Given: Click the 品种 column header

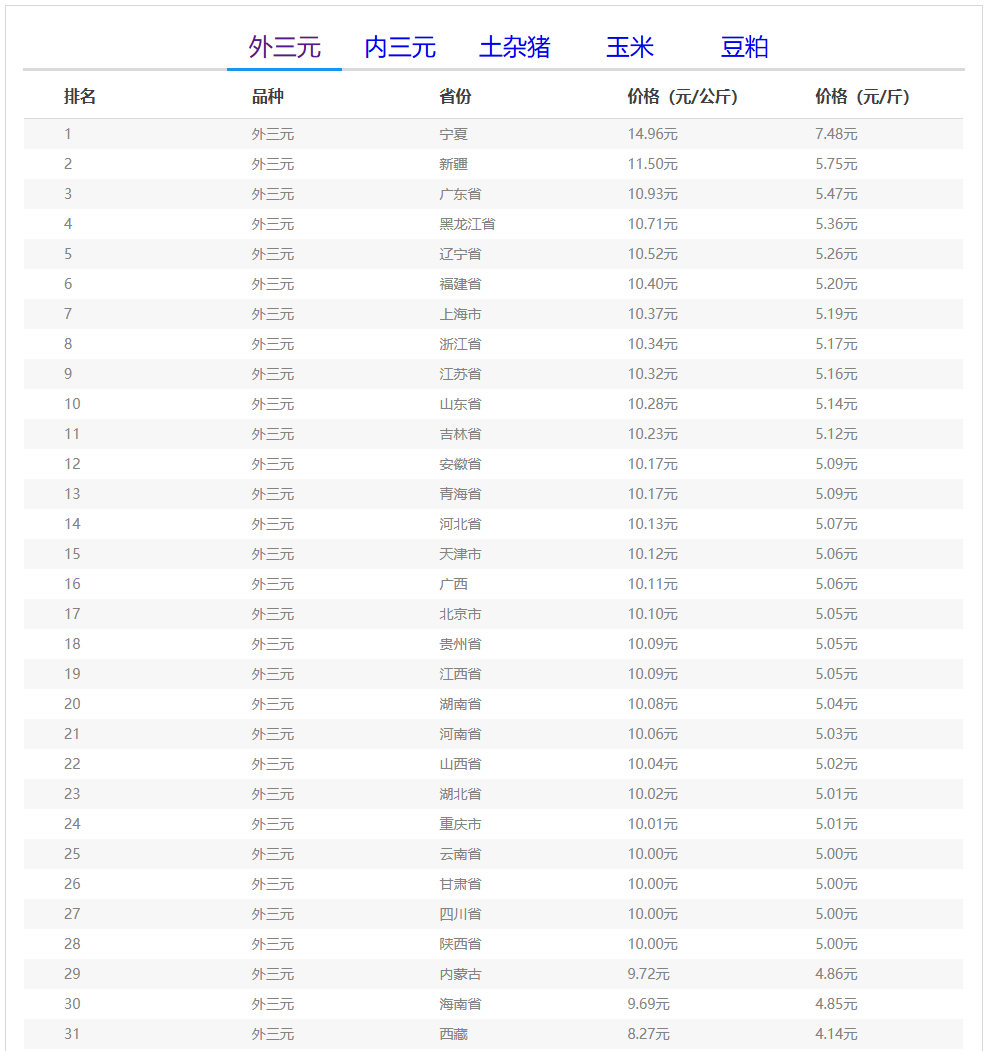Looking at the screenshot, I should 268,97.
